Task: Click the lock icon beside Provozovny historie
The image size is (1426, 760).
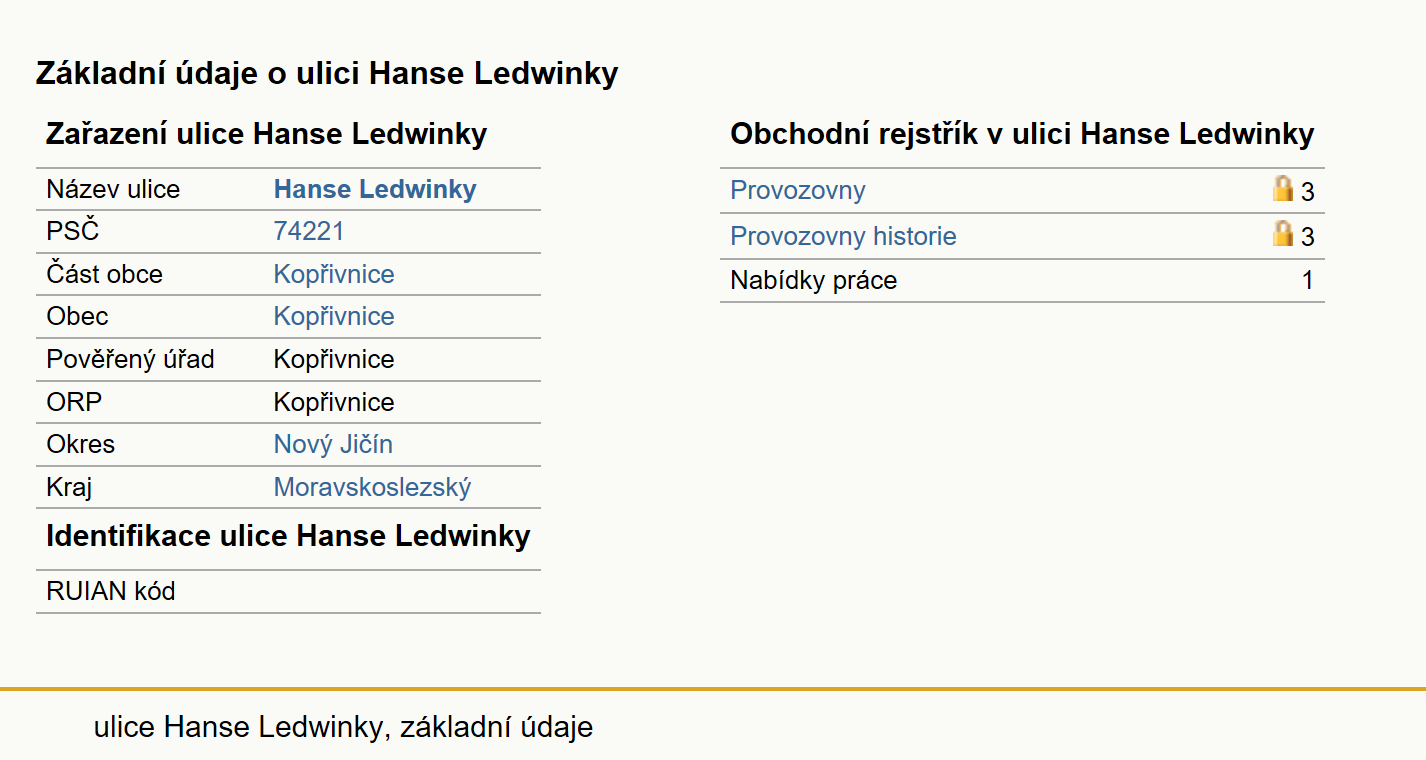Action: pyautogui.click(x=1283, y=234)
